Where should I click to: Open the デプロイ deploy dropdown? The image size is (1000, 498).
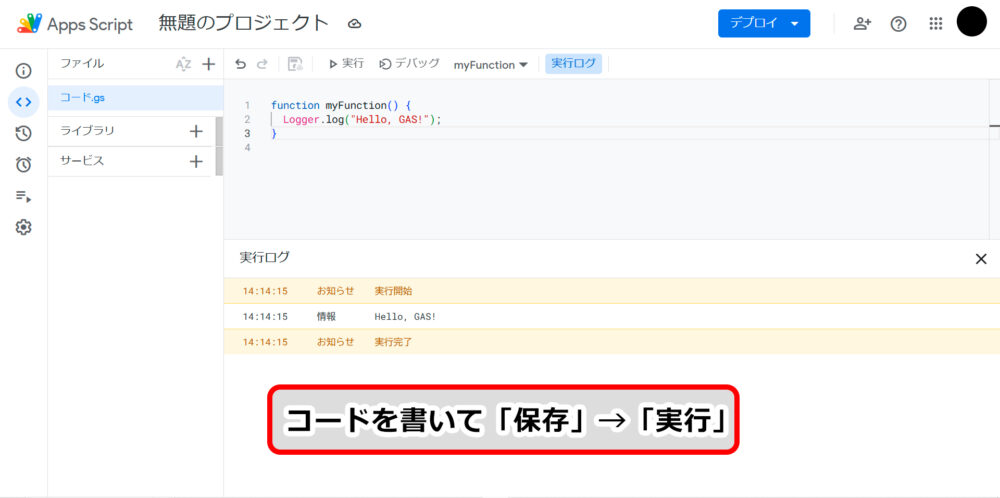(764, 24)
